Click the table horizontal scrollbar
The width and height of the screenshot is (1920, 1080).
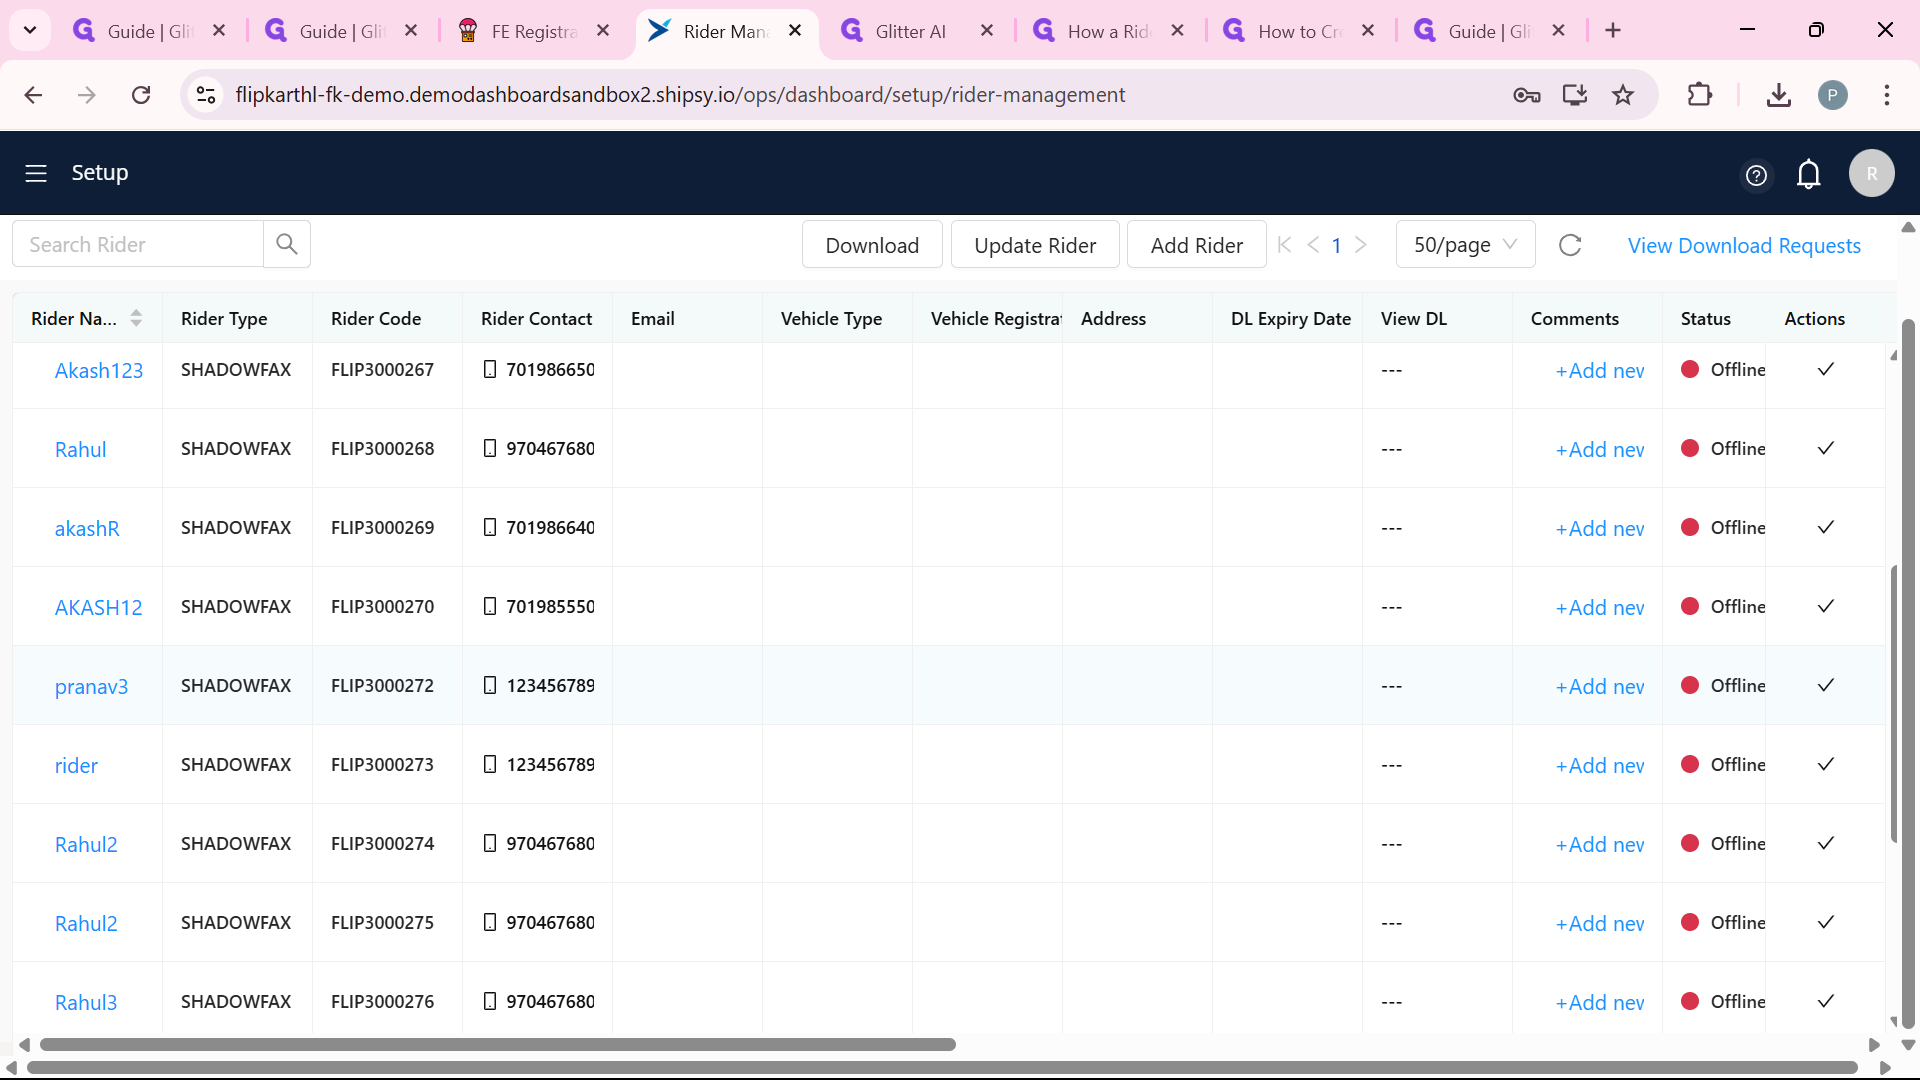(497, 1044)
